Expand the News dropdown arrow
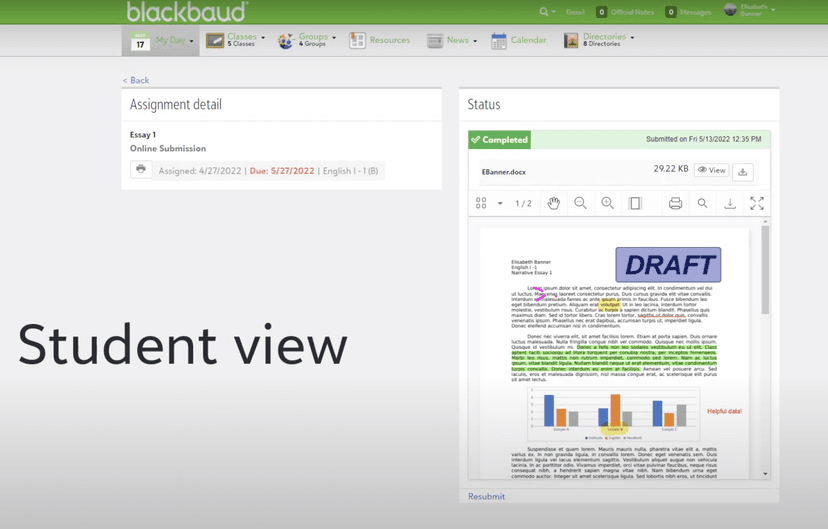The height and width of the screenshot is (529, 828). coord(475,41)
